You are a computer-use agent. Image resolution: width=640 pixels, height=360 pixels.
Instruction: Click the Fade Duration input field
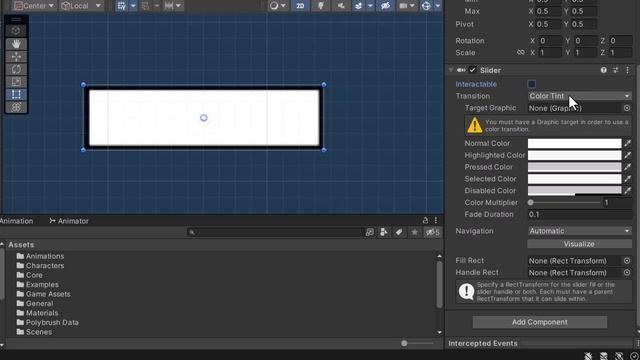tap(579, 214)
